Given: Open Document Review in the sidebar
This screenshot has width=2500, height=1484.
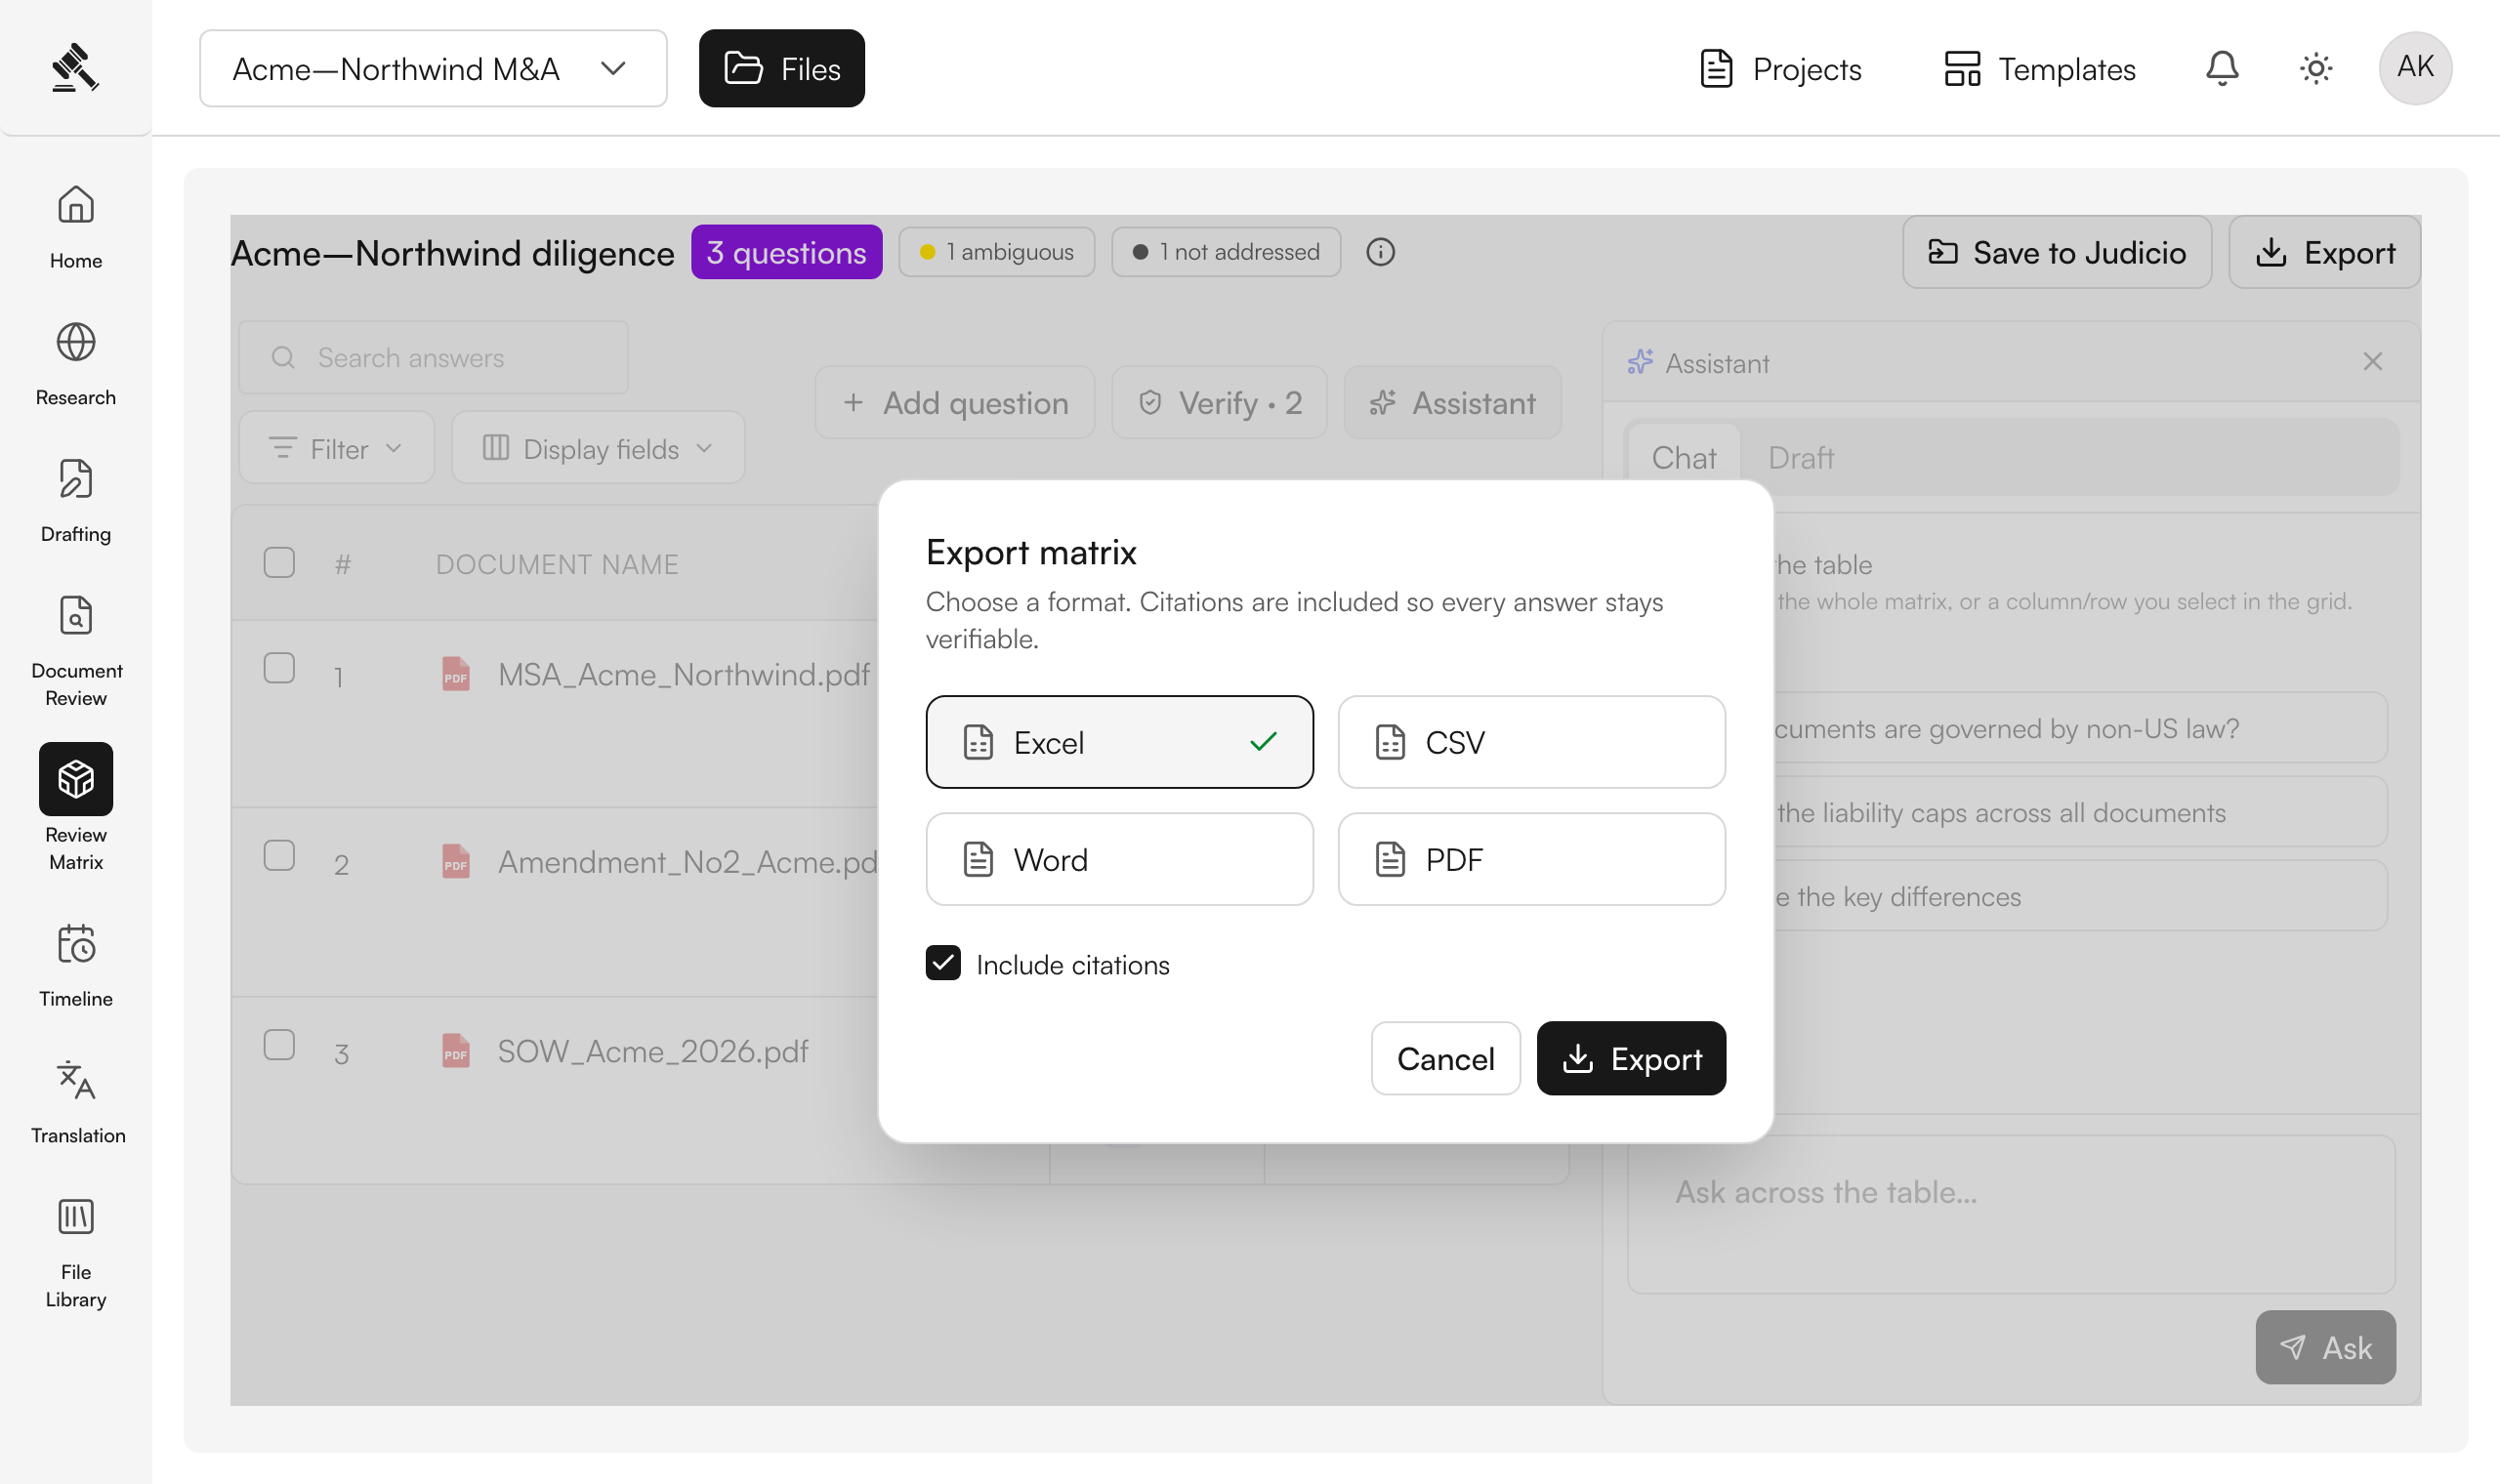Looking at the screenshot, I should click(76, 651).
